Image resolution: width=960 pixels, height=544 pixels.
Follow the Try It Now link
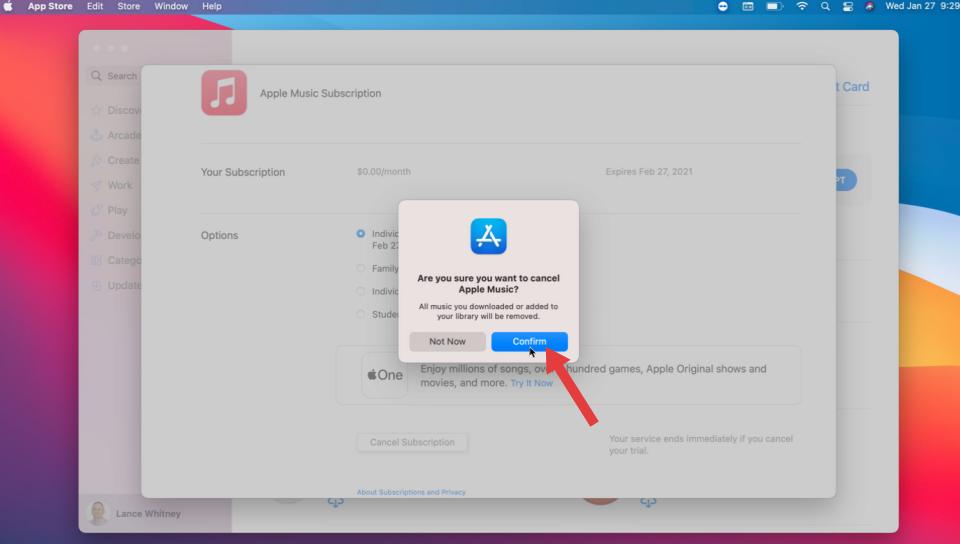pyautogui.click(x=531, y=383)
